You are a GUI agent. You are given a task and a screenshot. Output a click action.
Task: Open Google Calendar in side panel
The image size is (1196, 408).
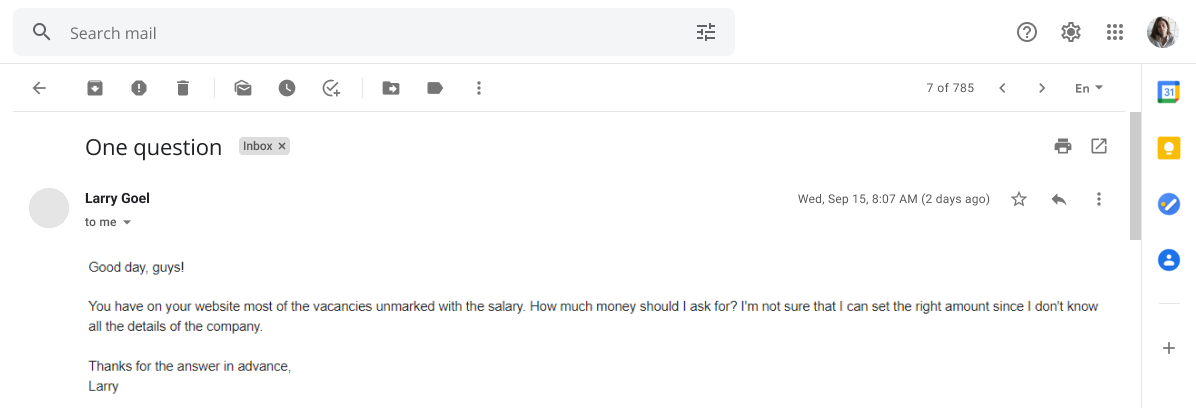click(1169, 91)
